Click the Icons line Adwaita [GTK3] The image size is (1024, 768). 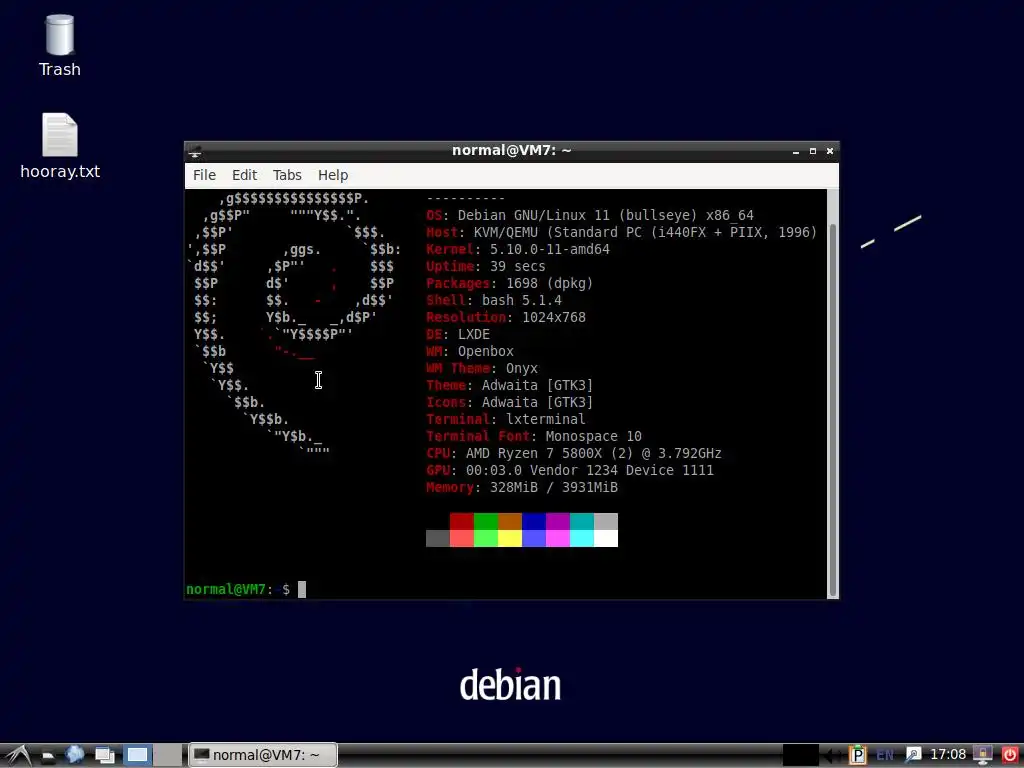(509, 402)
